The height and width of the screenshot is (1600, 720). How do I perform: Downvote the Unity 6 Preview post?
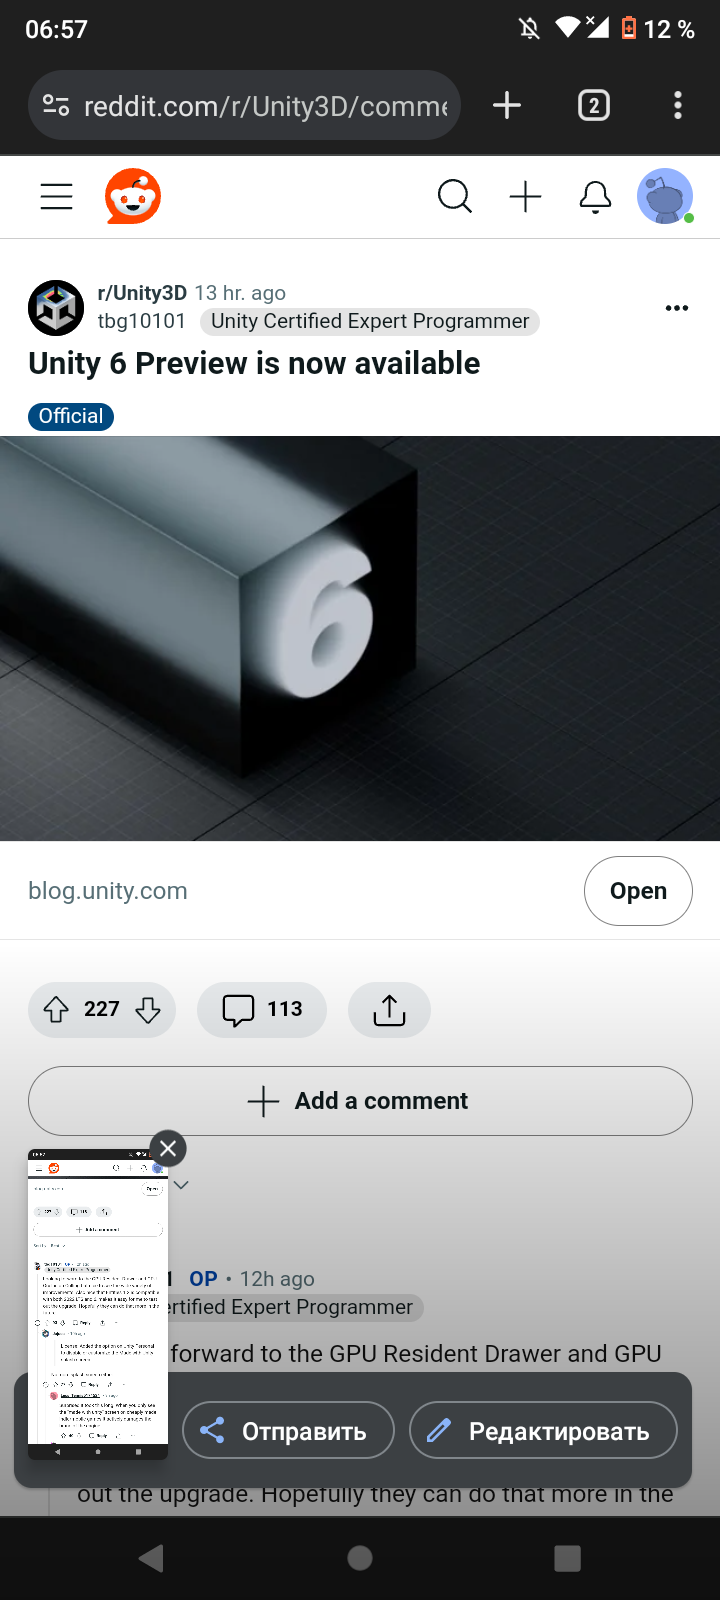pyautogui.click(x=148, y=1010)
